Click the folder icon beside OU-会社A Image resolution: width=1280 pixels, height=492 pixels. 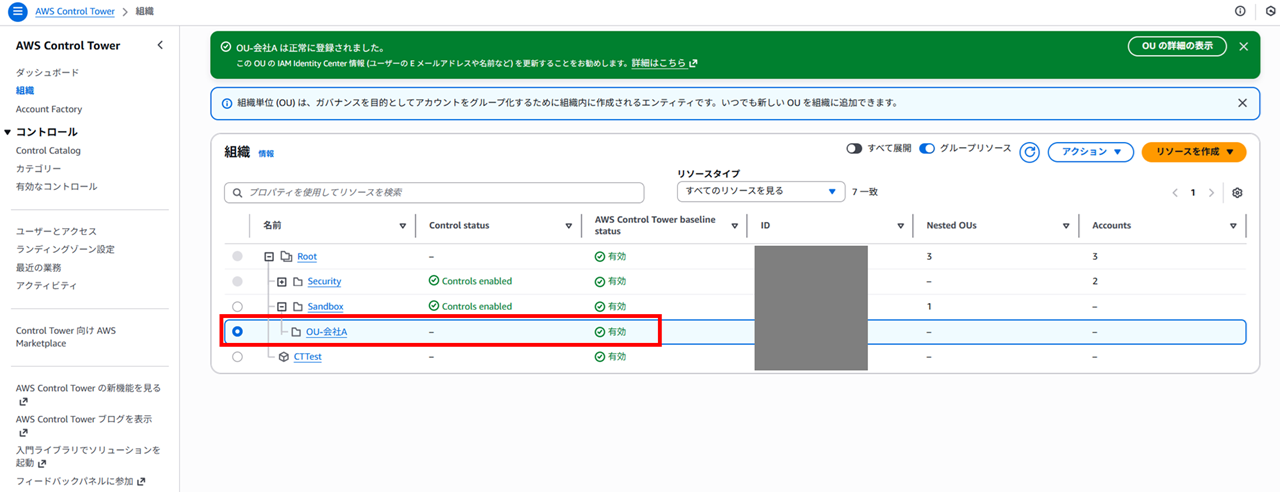click(296, 332)
